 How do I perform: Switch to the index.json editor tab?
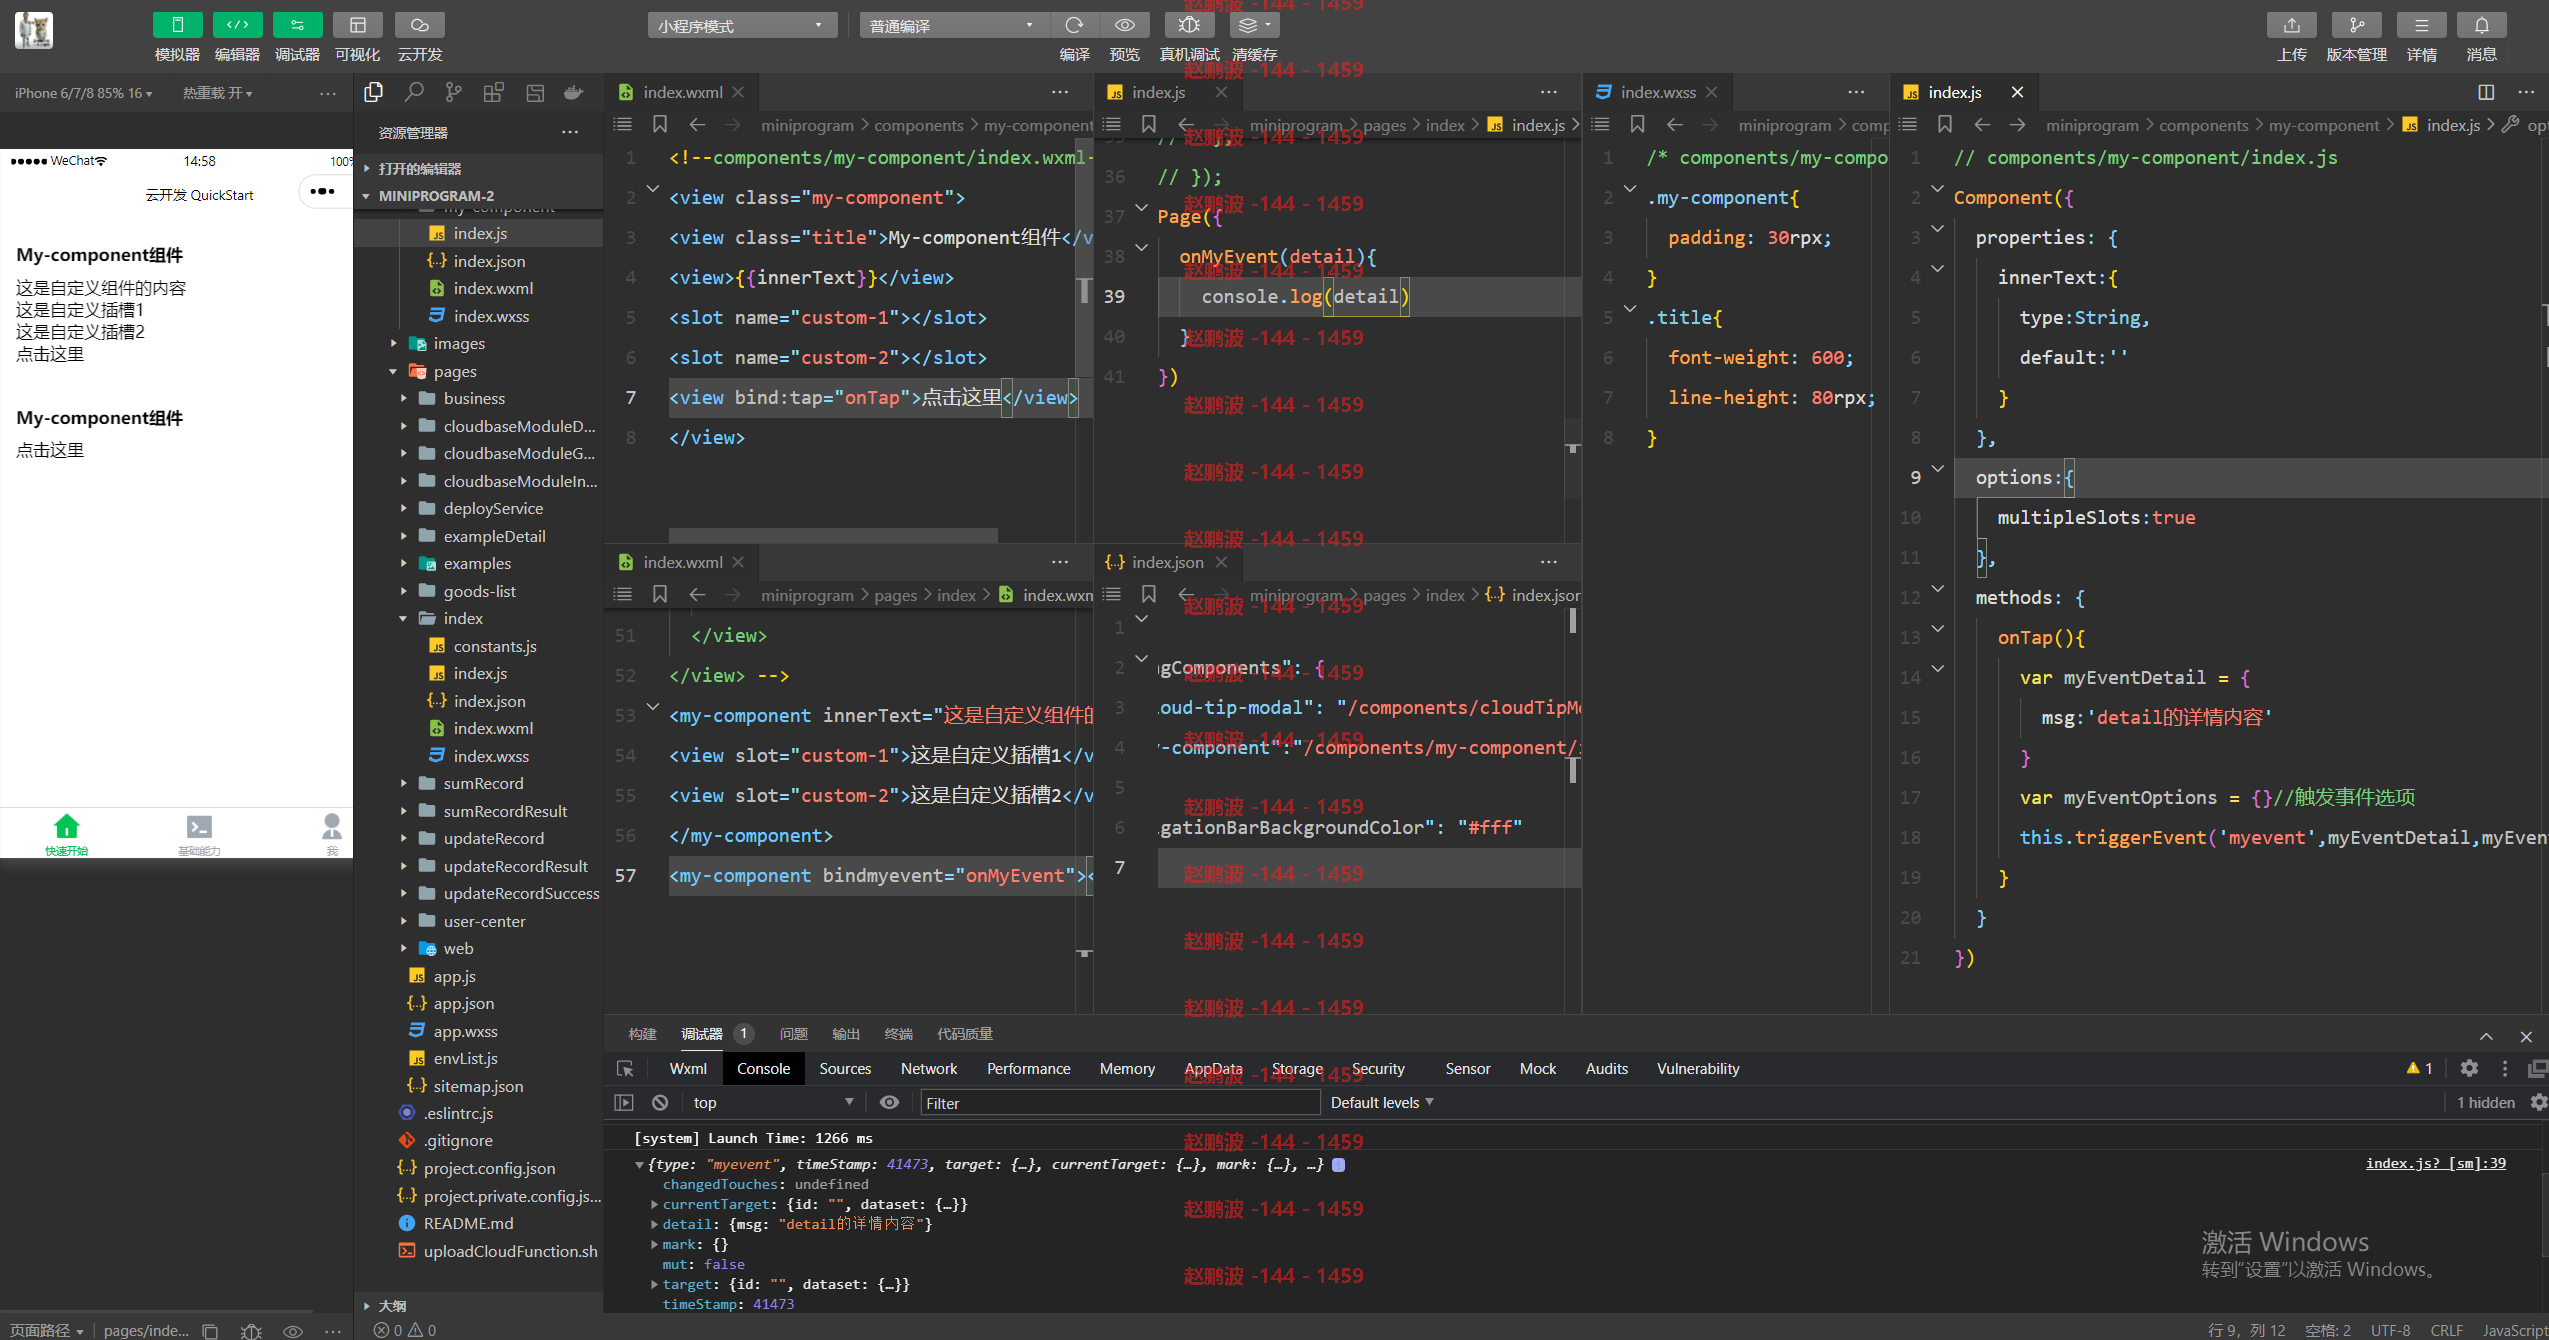[1167, 562]
